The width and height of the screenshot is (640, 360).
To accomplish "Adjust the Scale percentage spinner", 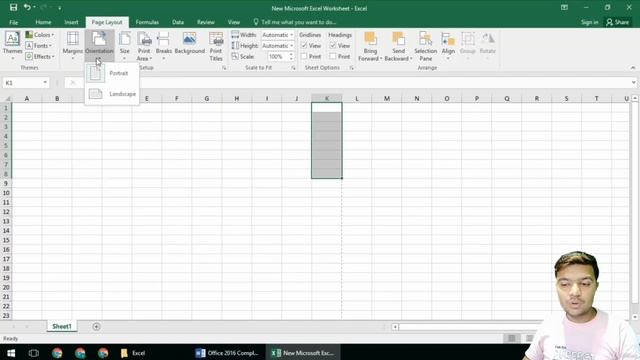I will (291, 56).
